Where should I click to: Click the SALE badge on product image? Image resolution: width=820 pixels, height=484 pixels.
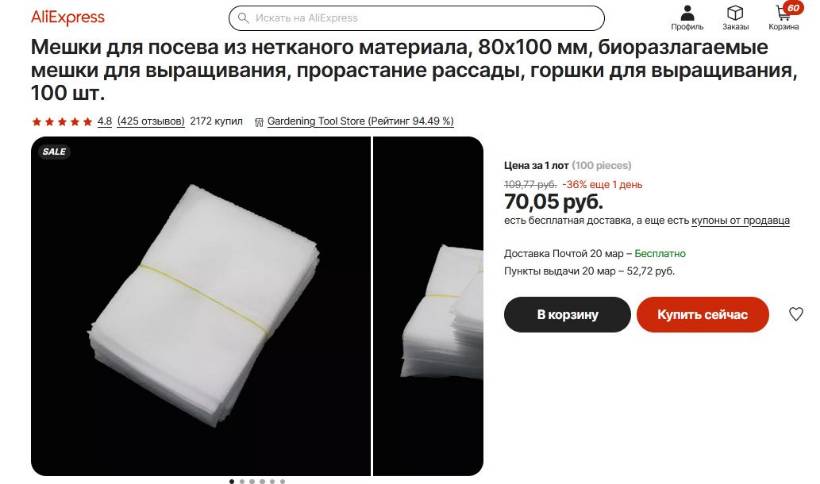(x=54, y=152)
